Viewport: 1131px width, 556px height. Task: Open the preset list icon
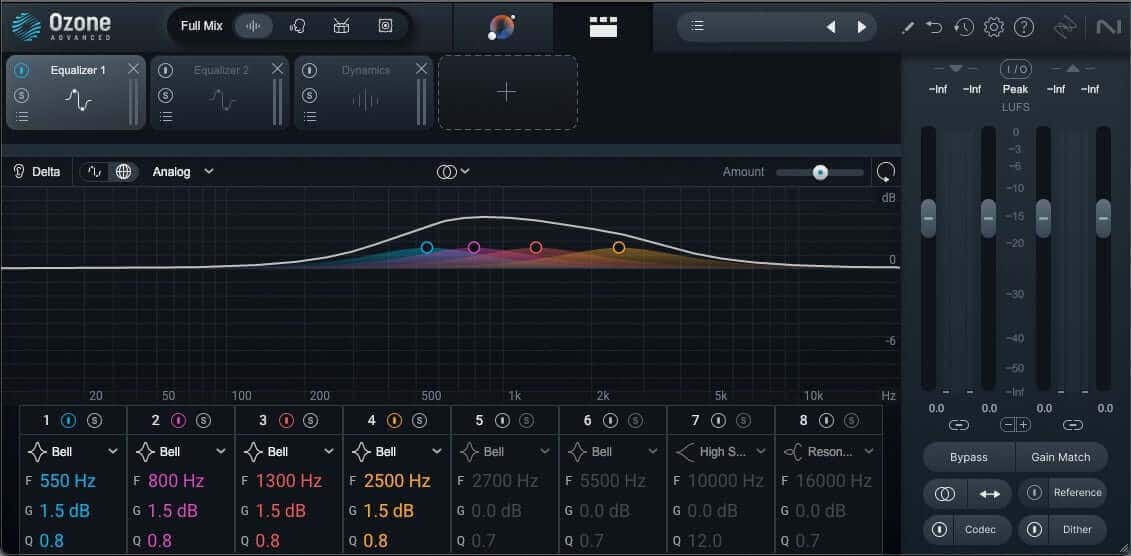(x=697, y=26)
